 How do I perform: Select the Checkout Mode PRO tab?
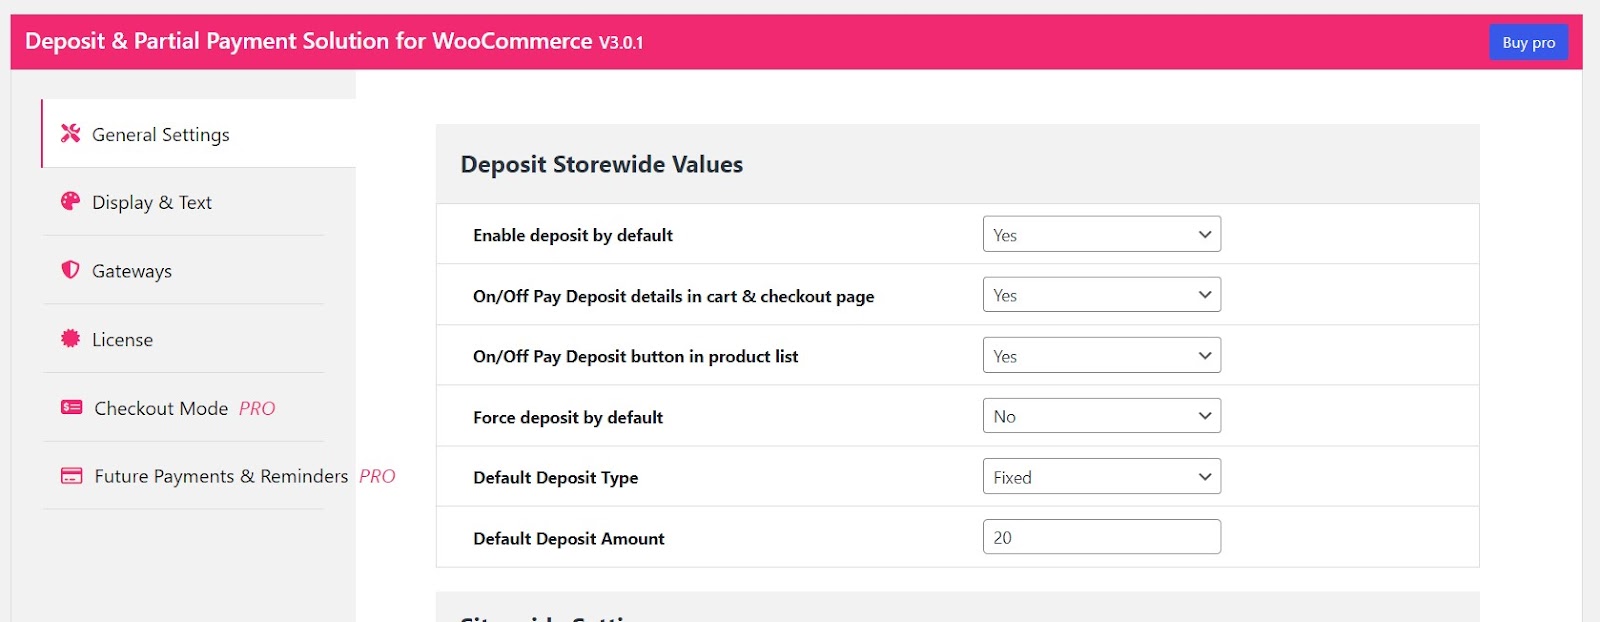[184, 408]
